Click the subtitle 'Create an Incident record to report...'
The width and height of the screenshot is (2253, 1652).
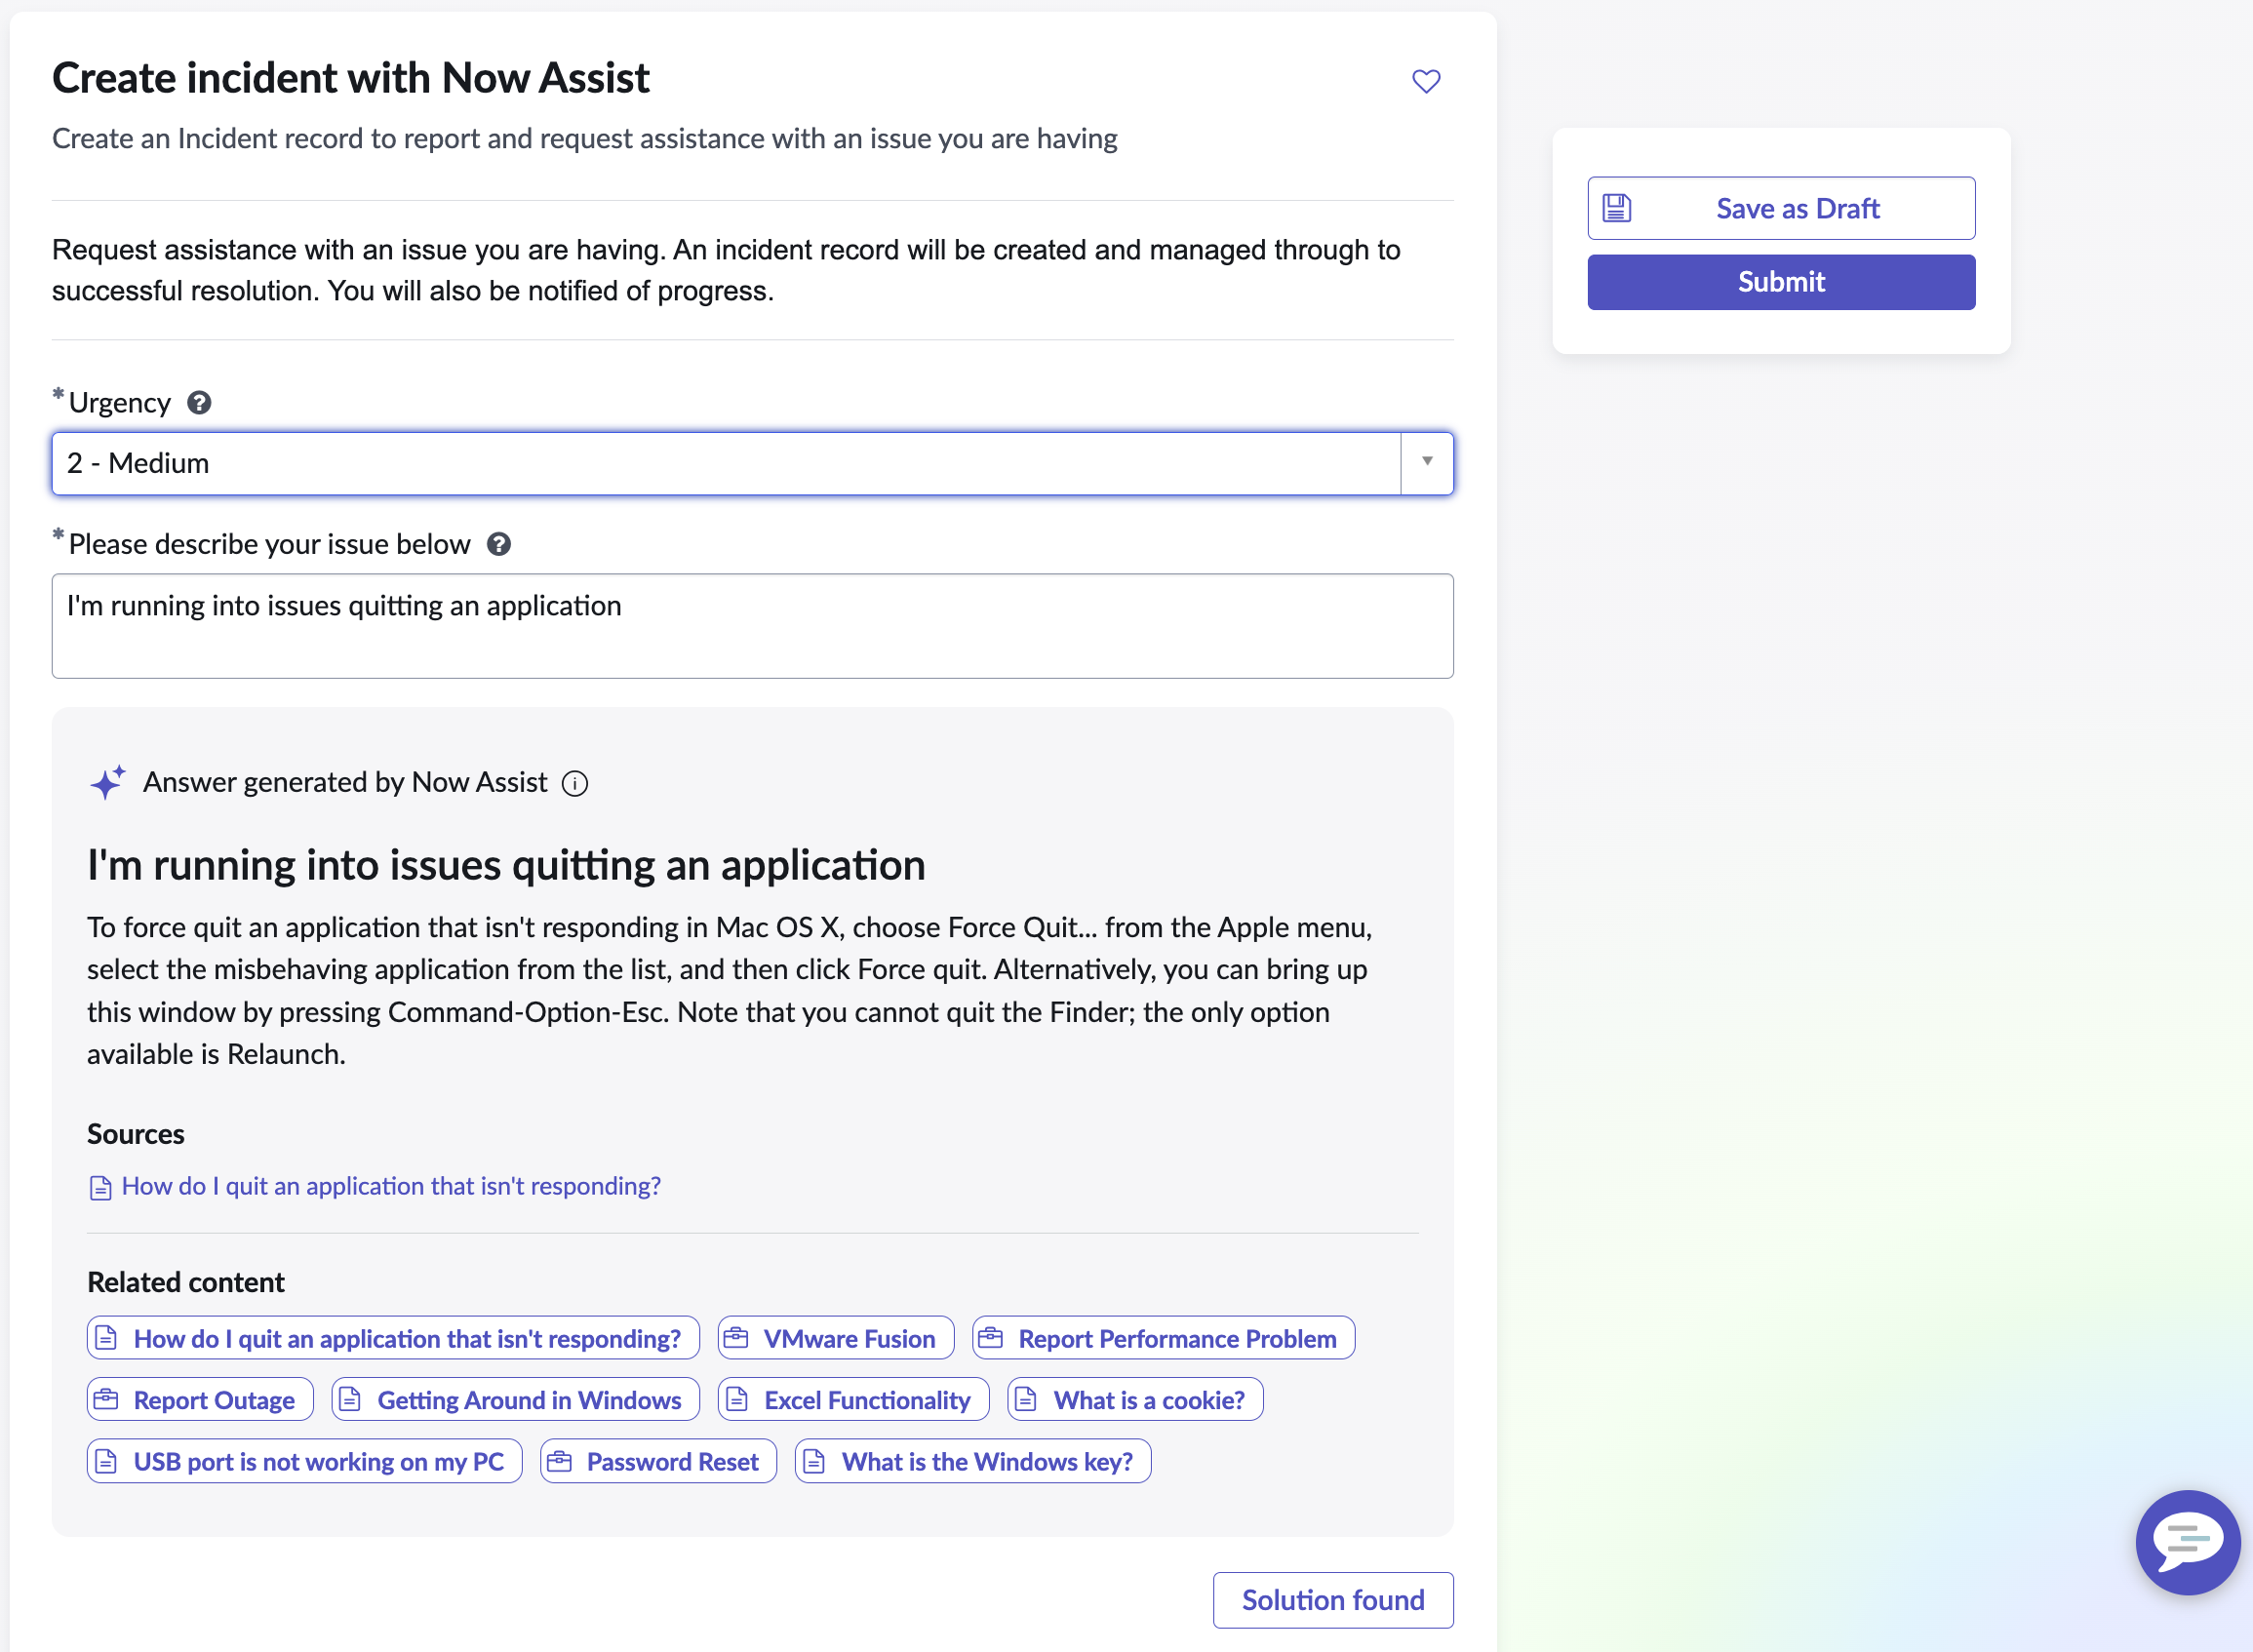click(x=585, y=138)
